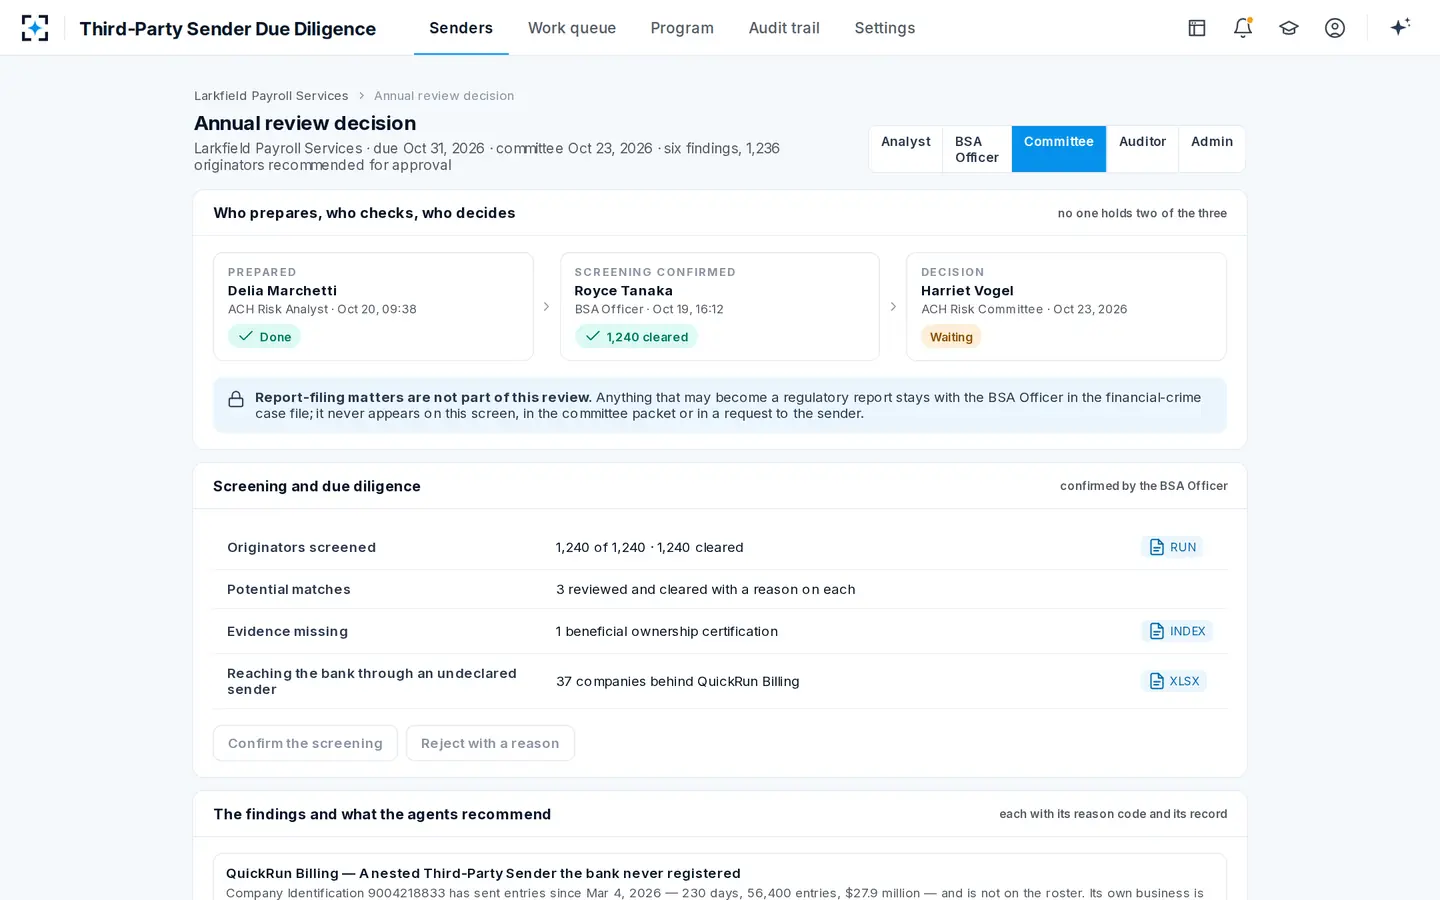Open the QuickRun Billing nested sender finding
Screen dimensions: 1440x900
(x=720, y=877)
